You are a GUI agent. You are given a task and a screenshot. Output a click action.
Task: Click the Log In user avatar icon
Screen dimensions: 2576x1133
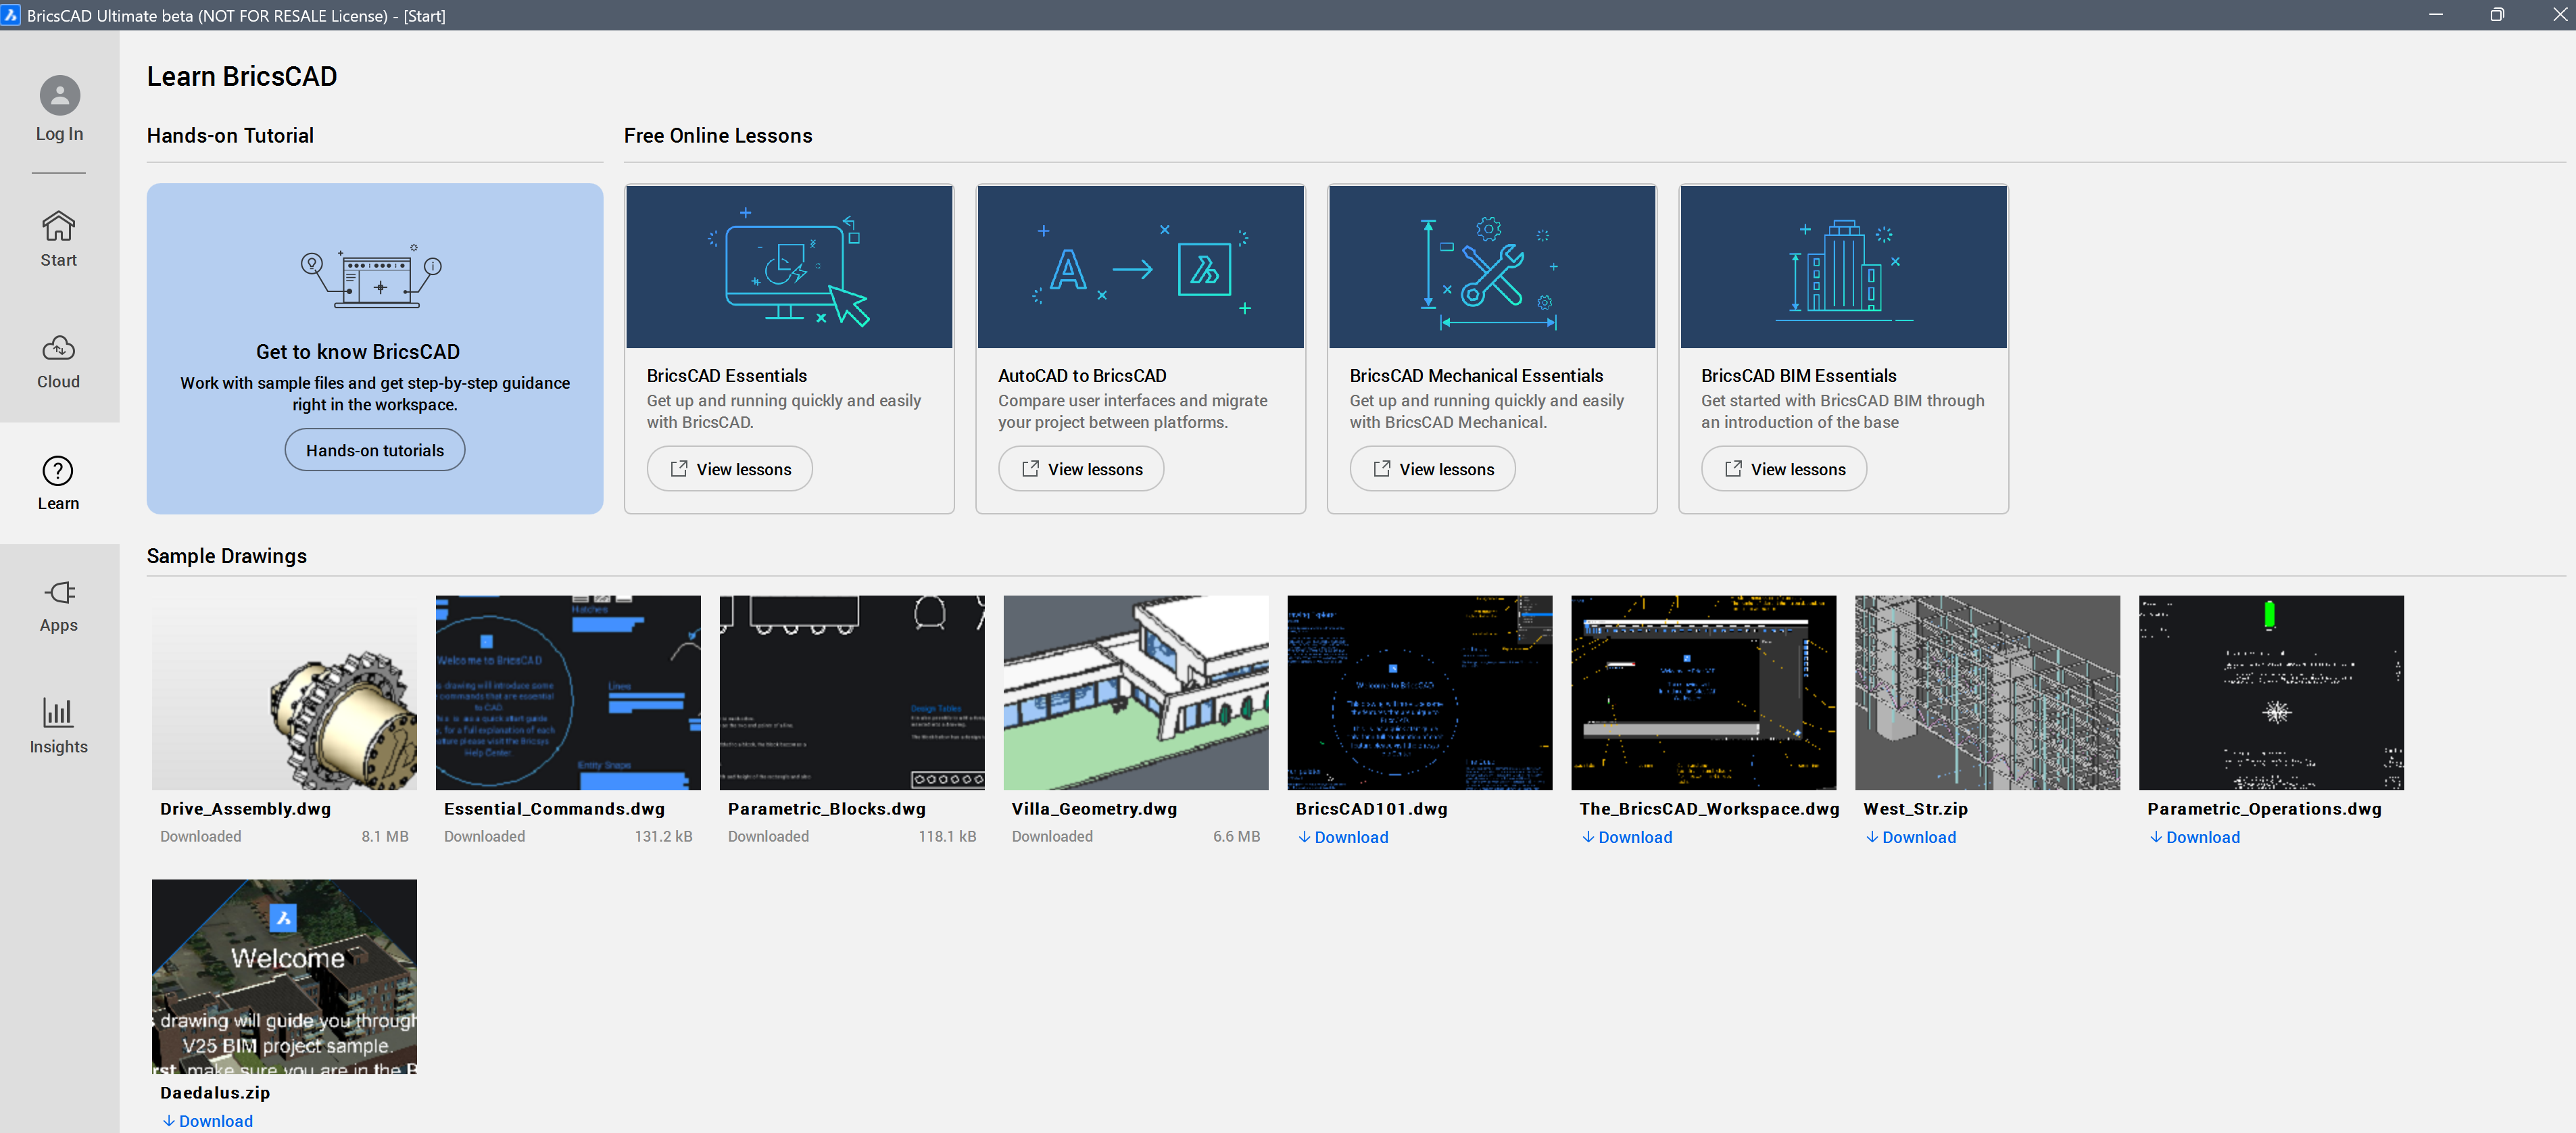pyautogui.click(x=59, y=96)
